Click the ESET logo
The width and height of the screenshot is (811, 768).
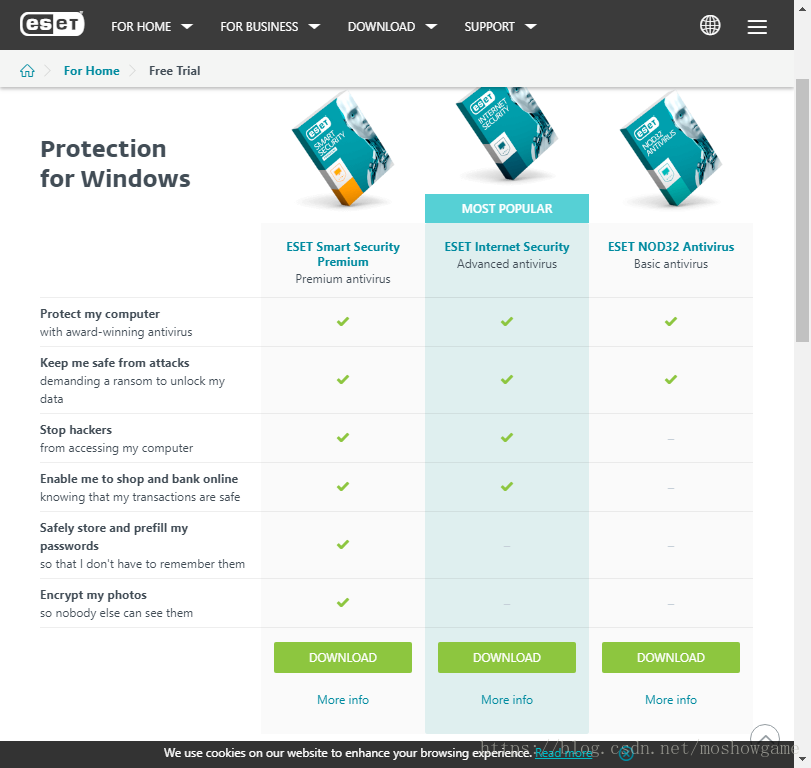tap(52, 24)
